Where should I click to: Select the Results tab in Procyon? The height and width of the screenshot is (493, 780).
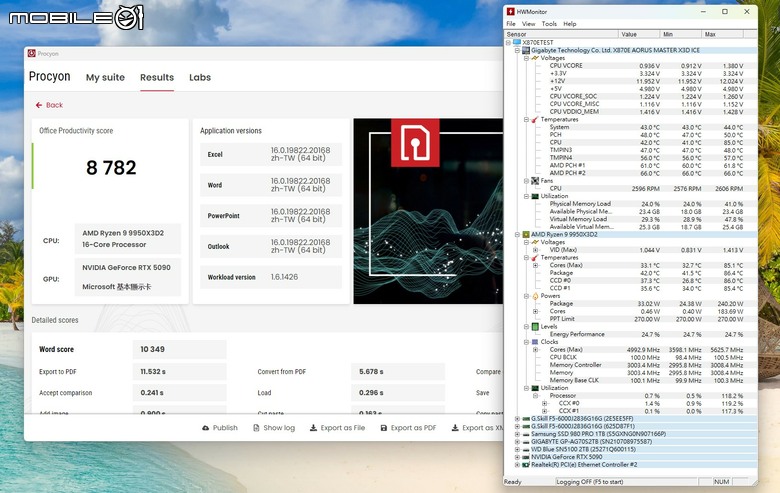pos(157,77)
